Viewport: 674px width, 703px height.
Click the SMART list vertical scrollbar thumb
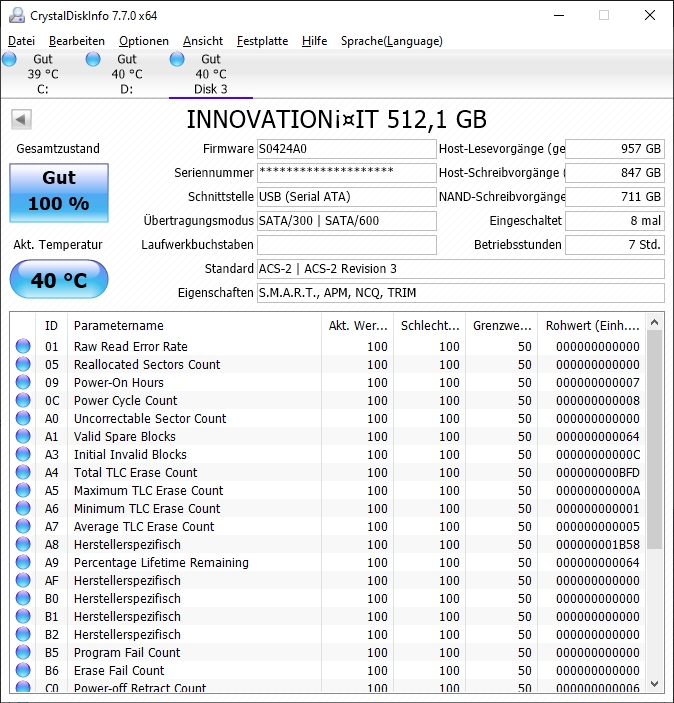pos(654,439)
